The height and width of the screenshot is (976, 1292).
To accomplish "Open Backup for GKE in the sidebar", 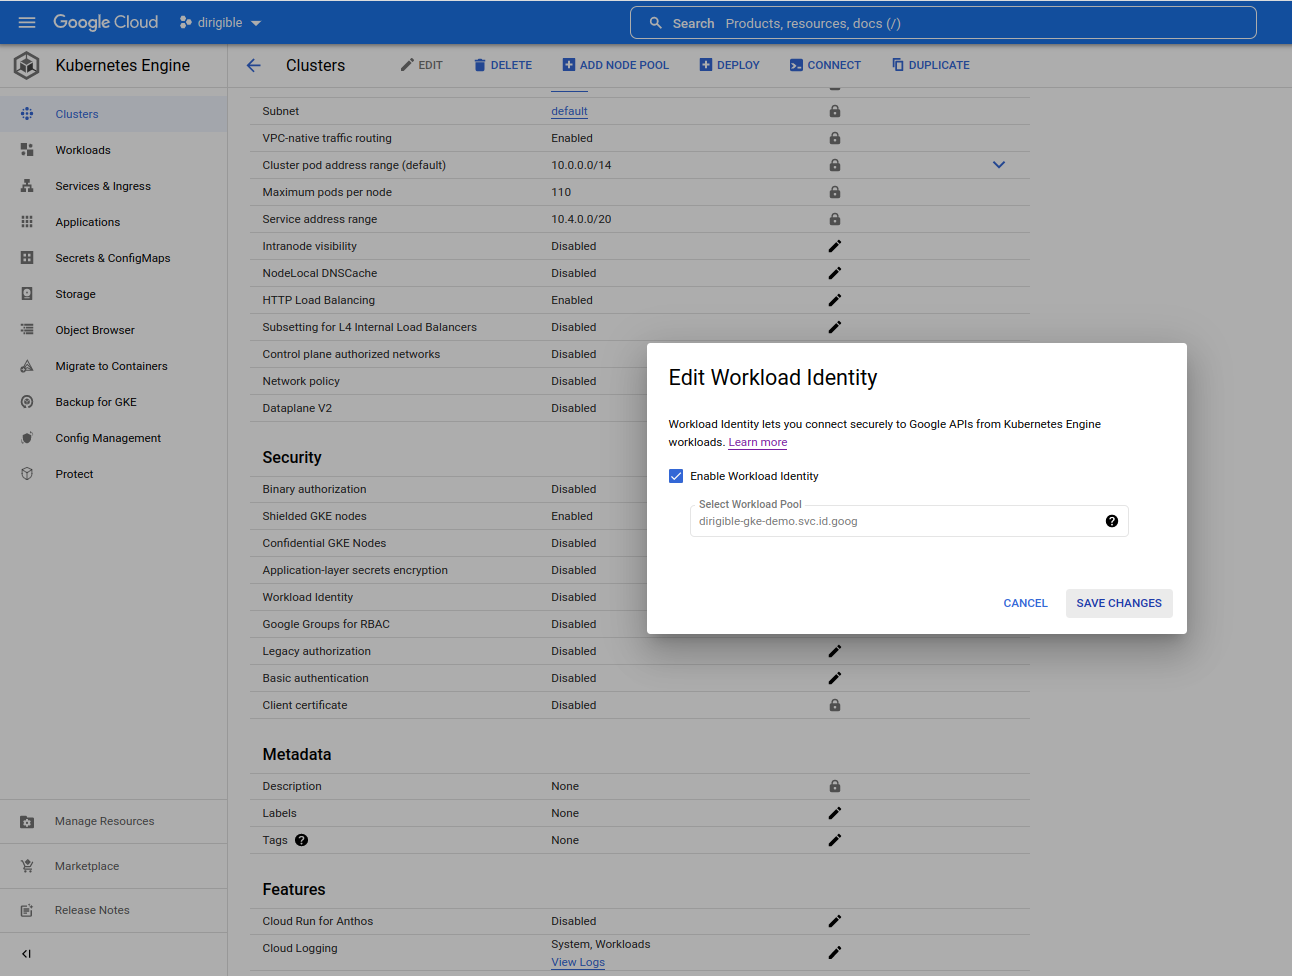I will click(113, 402).
